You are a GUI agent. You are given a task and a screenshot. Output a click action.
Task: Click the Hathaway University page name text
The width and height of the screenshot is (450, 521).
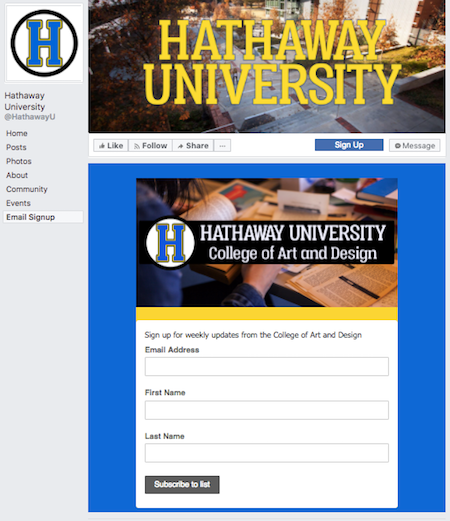coord(24,101)
